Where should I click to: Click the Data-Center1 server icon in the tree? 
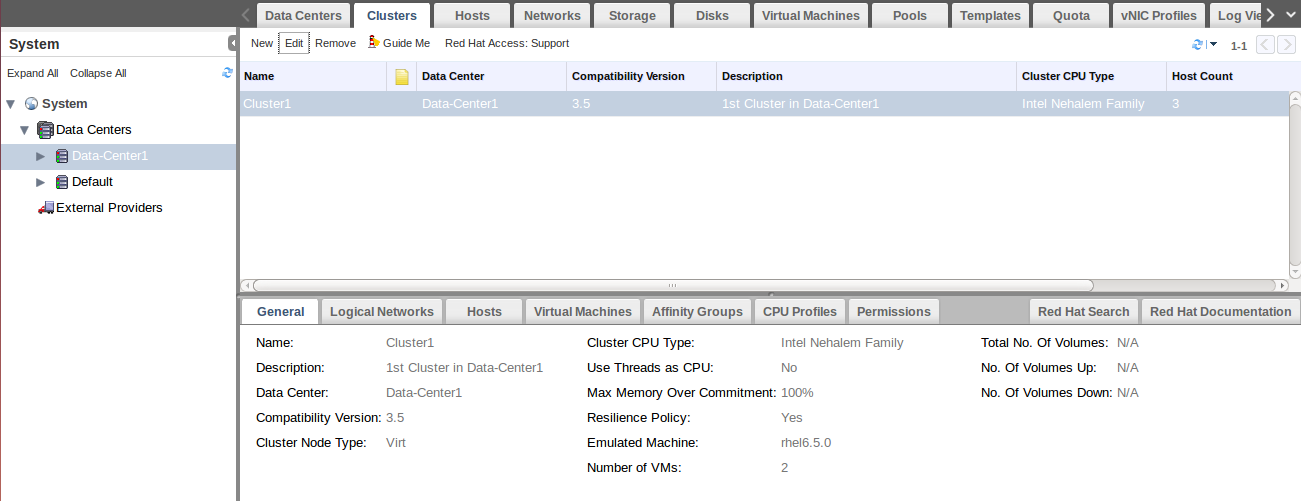[62, 156]
